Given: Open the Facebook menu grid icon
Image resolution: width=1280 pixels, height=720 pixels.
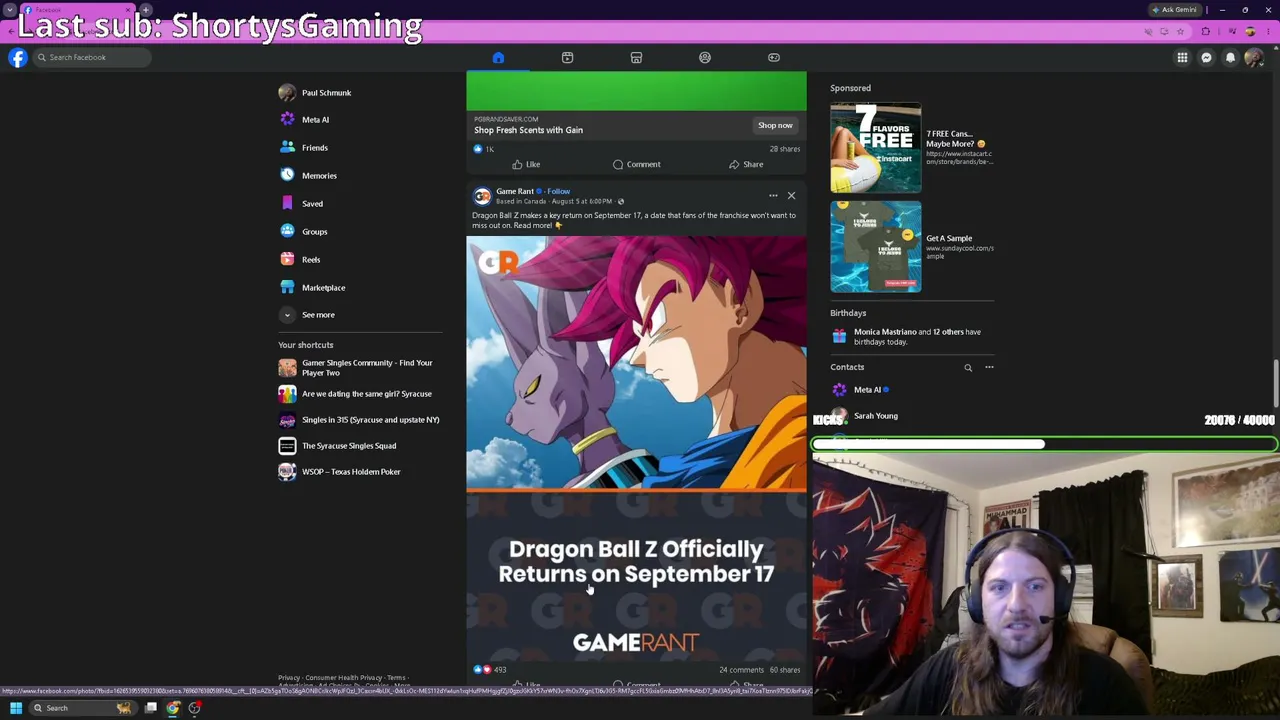Looking at the screenshot, I should click(x=1182, y=57).
